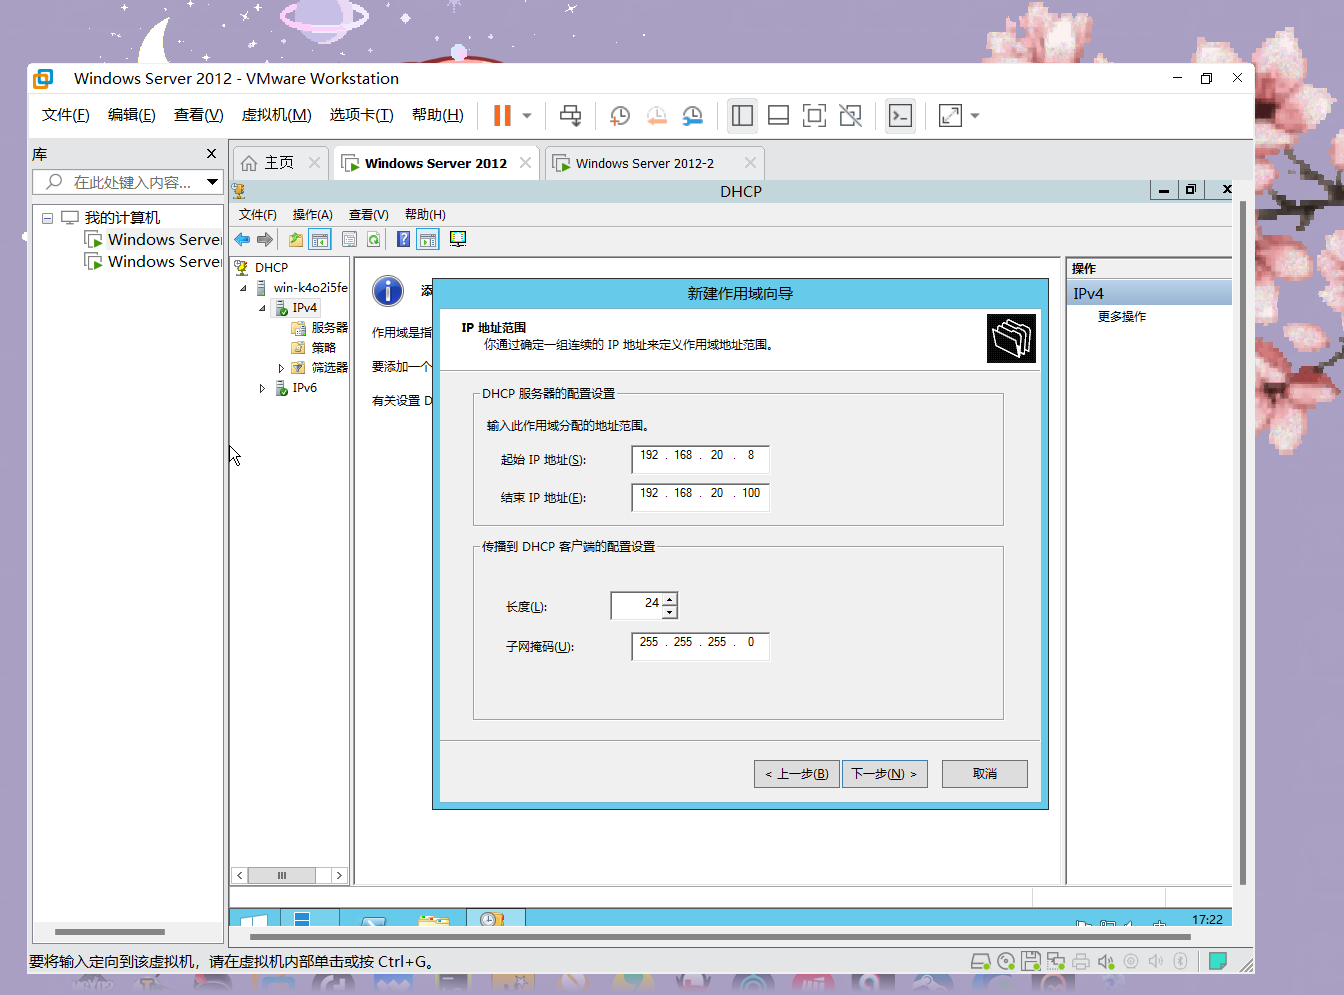The image size is (1344, 995).
Task: Toggle the show/hide action pane icon
Action: 428,239
